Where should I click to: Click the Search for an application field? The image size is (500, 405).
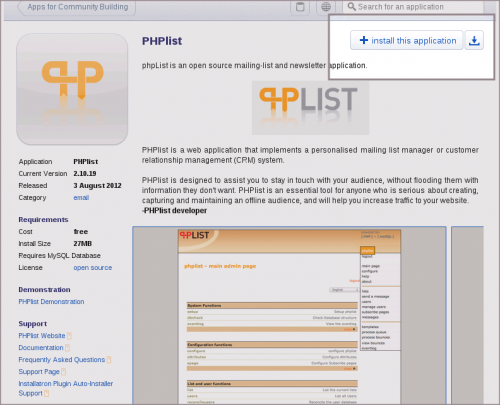coord(413,7)
